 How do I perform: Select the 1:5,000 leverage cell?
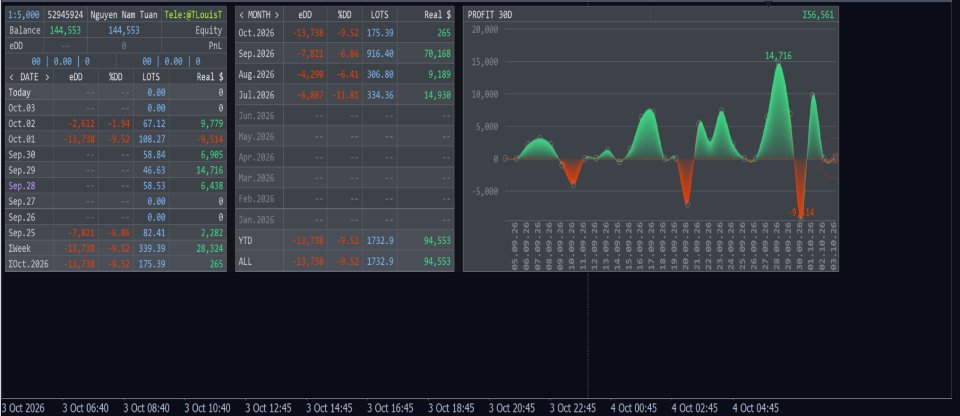point(24,15)
